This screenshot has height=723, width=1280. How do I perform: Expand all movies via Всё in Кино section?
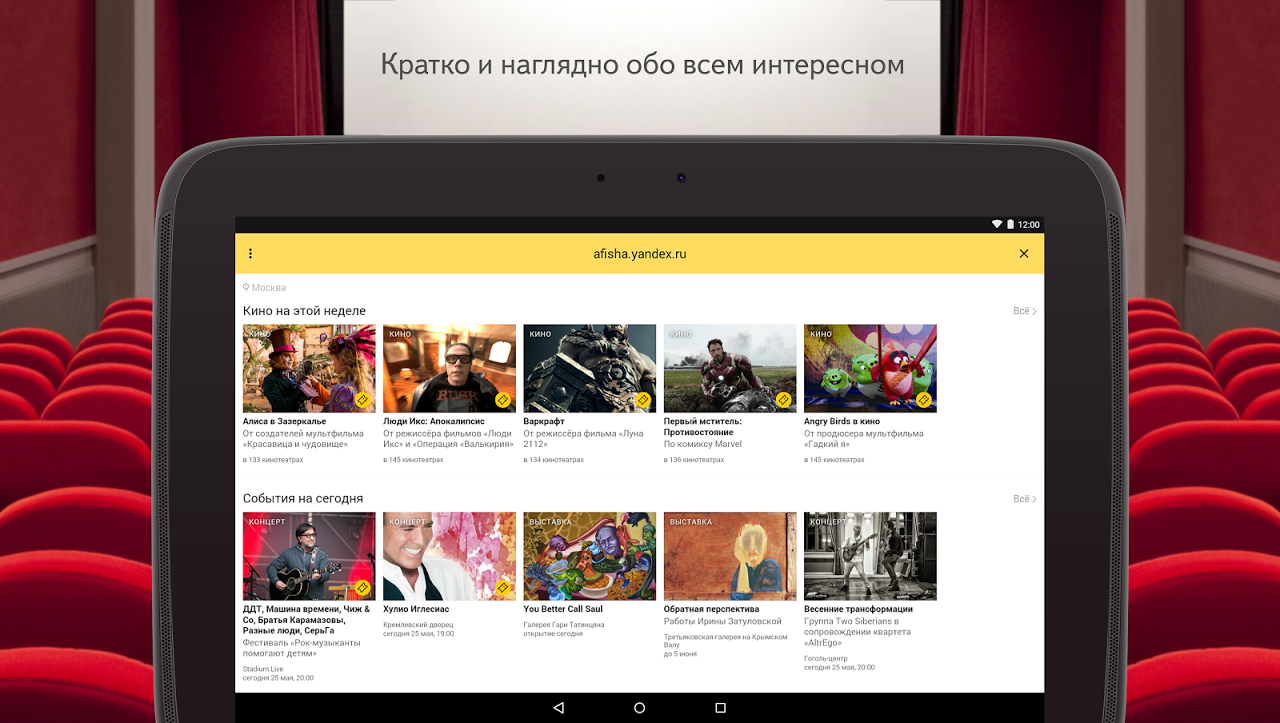[1024, 311]
